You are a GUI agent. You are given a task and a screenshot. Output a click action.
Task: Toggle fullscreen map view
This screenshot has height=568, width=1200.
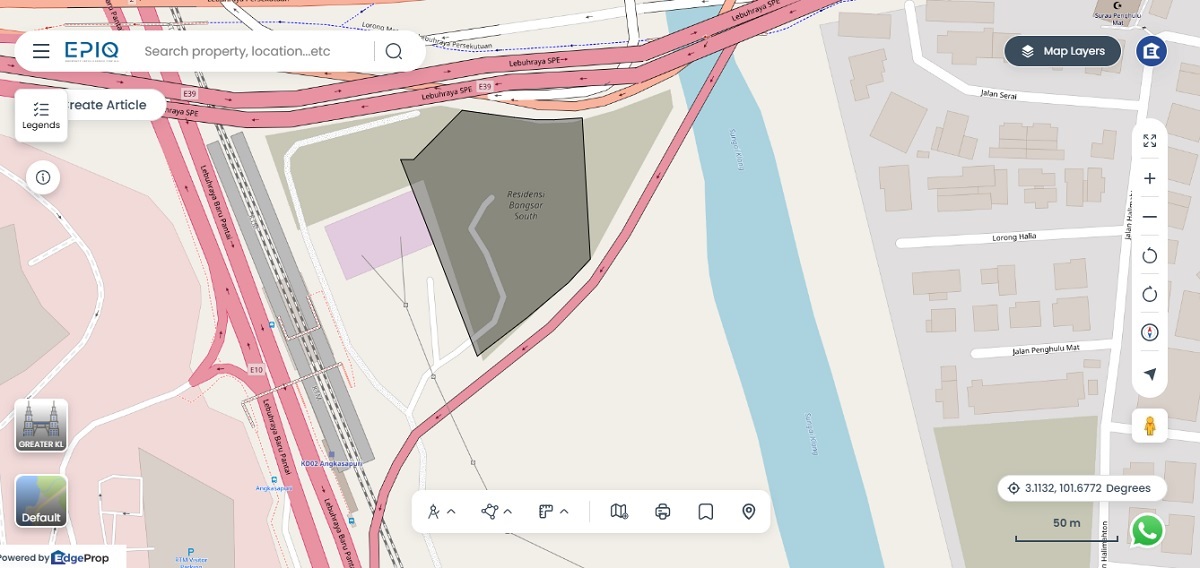[x=1150, y=141]
